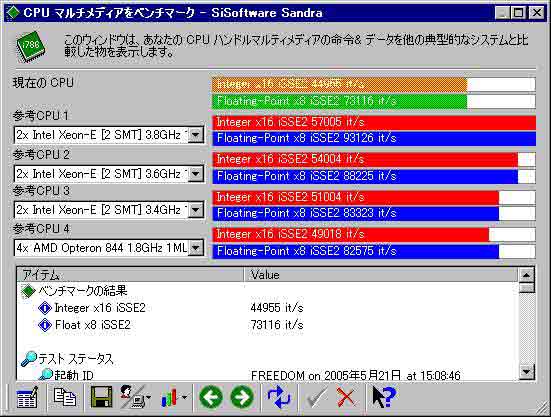Click the red Integer x16 54004 bar
Viewport: 551px width, 417px height.
(365, 159)
